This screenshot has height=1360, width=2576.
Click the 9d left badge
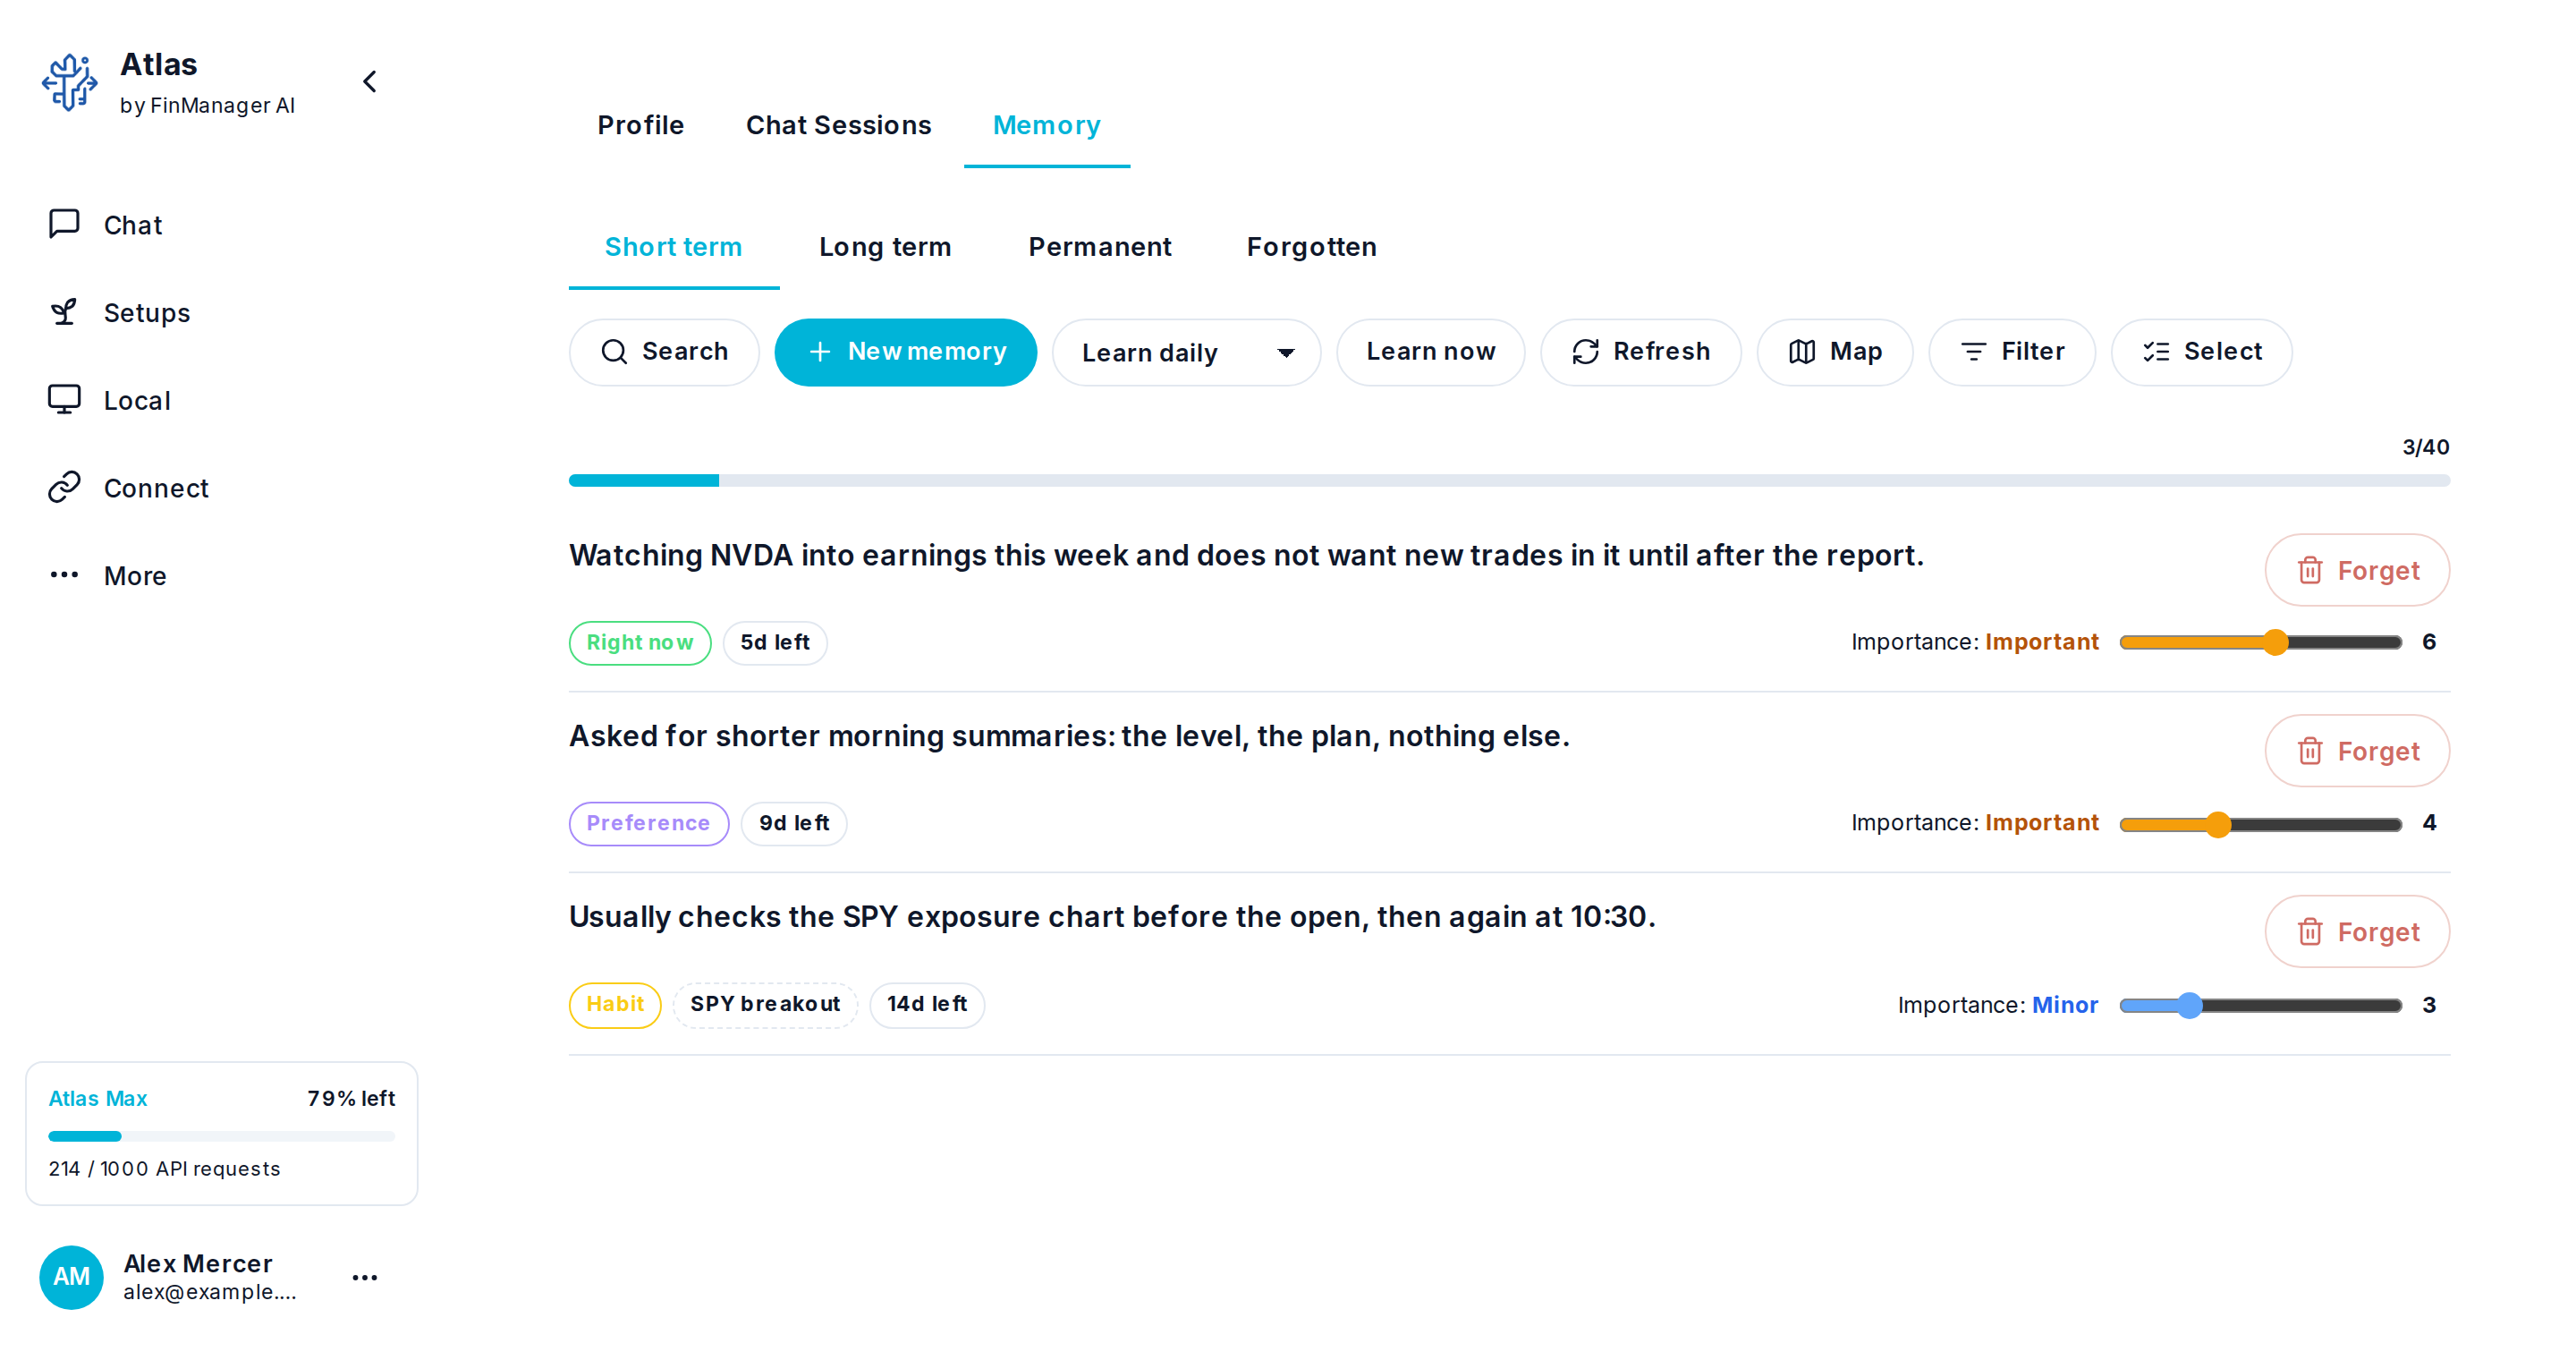pyautogui.click(x=794, y=824)
